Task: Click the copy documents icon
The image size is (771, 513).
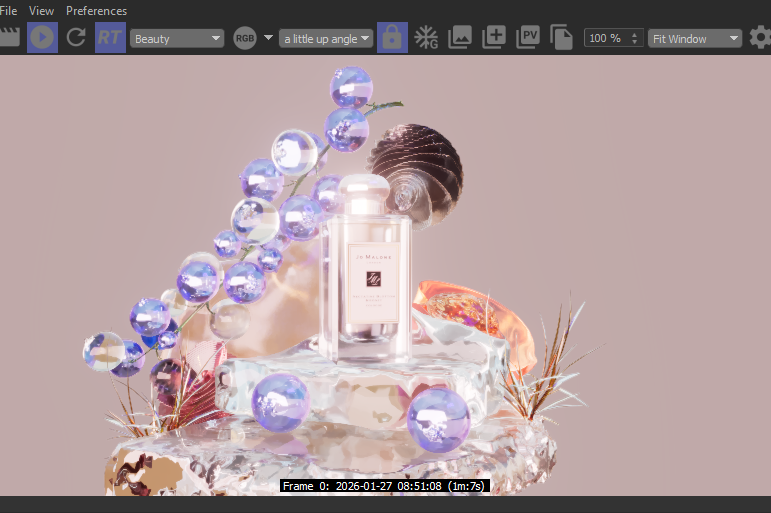Action: click(562, 38)
